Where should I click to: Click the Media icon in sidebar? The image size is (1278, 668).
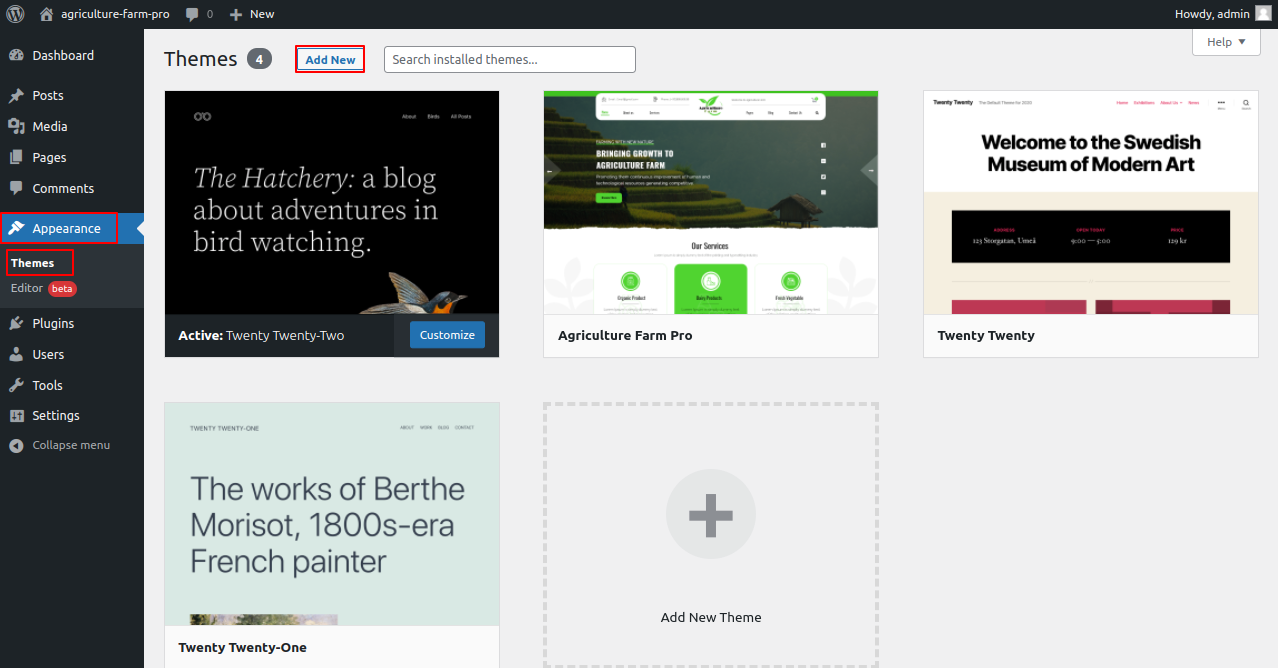[16, 126]
